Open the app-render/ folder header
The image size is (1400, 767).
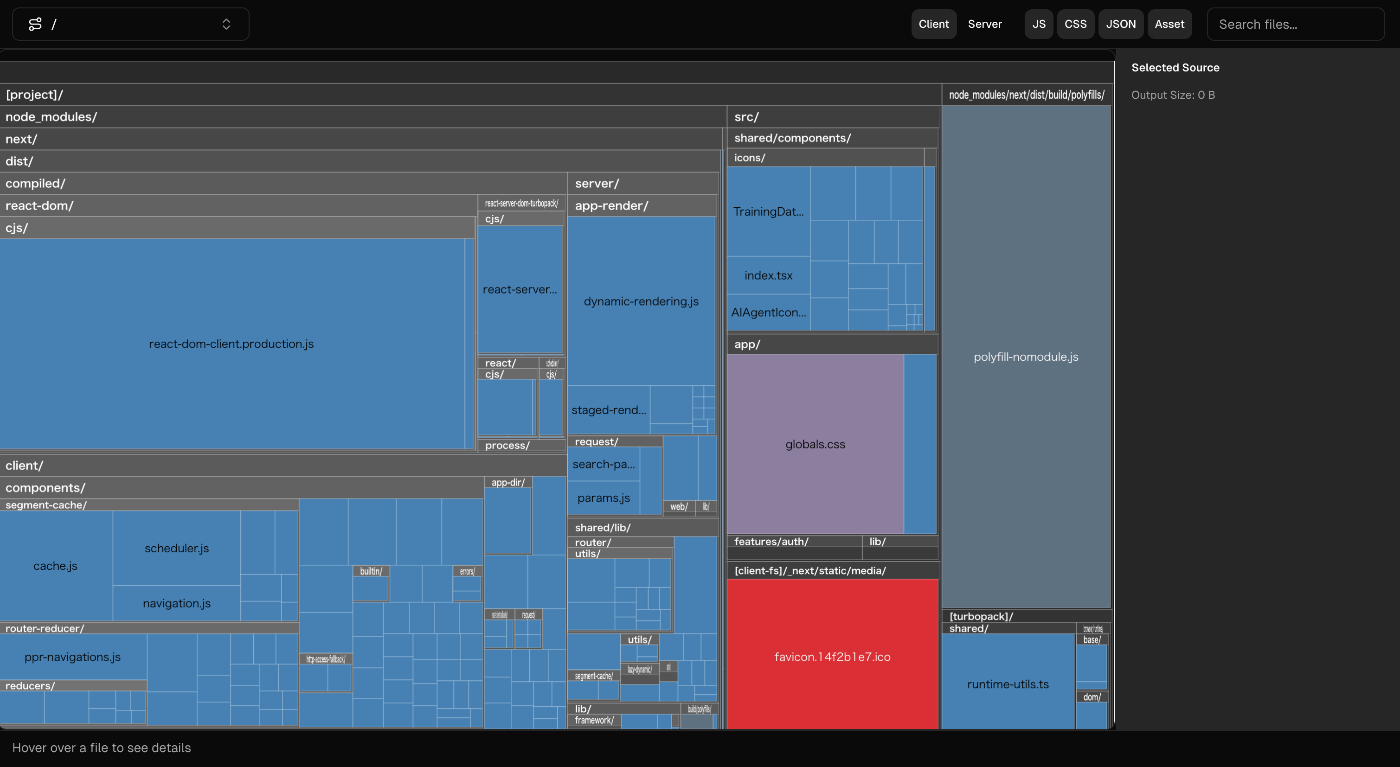click(x=642, y=206)
